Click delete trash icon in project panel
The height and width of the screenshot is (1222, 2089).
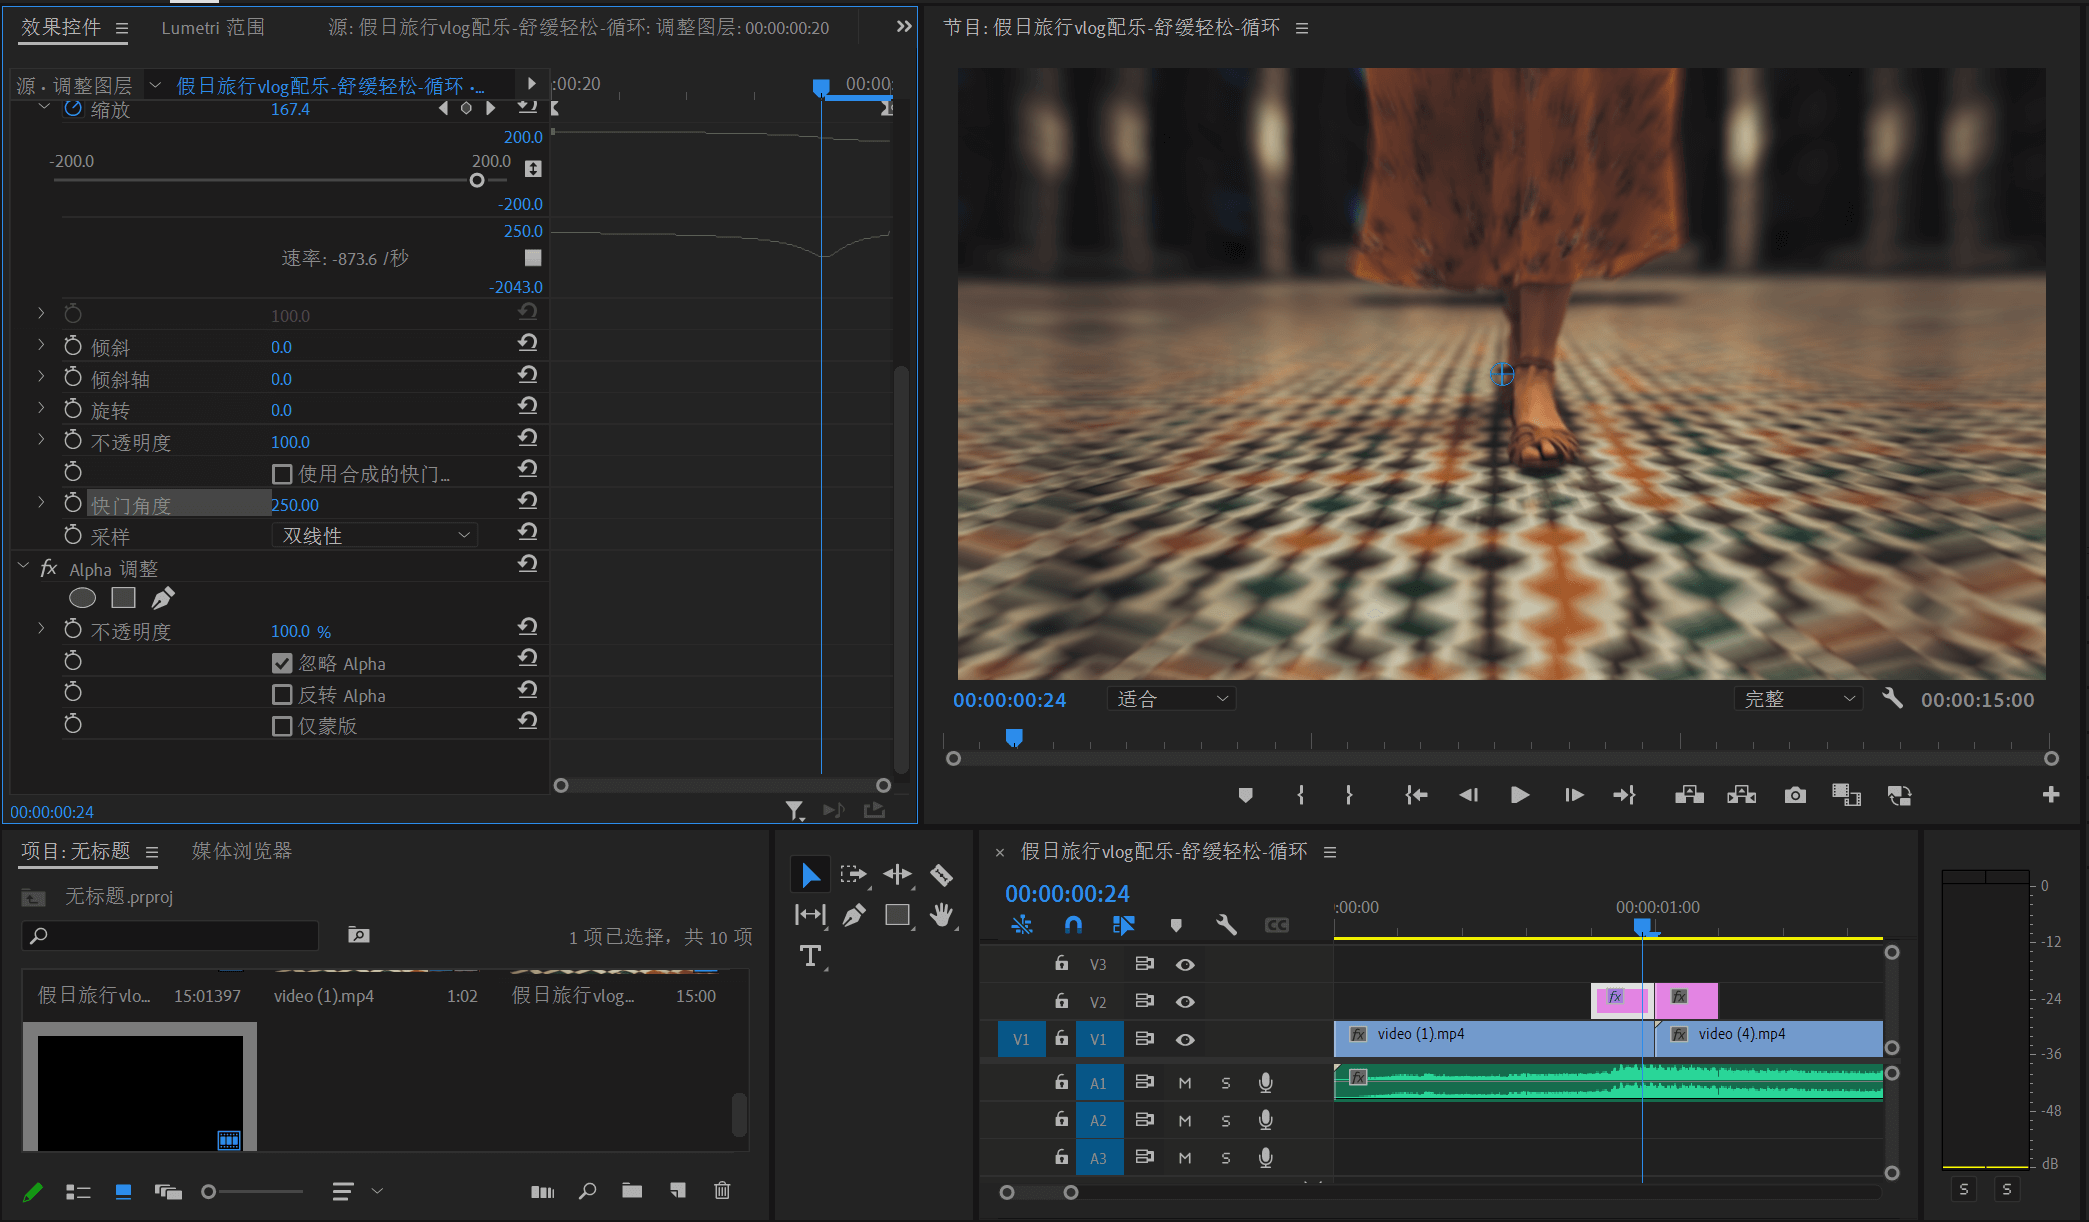[722, 1190]
